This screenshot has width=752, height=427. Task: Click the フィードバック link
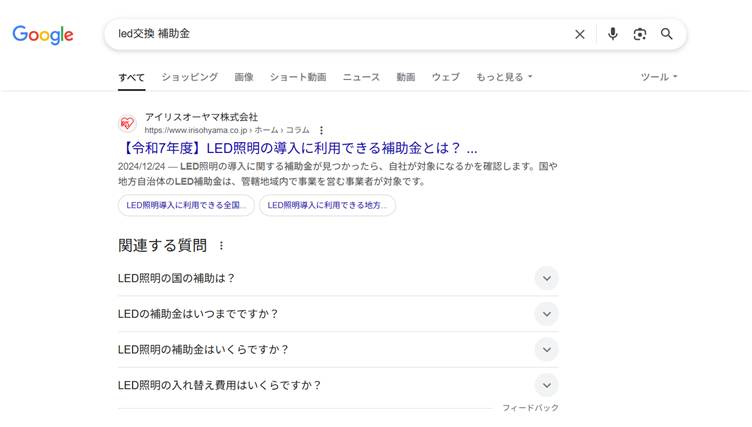530,408
